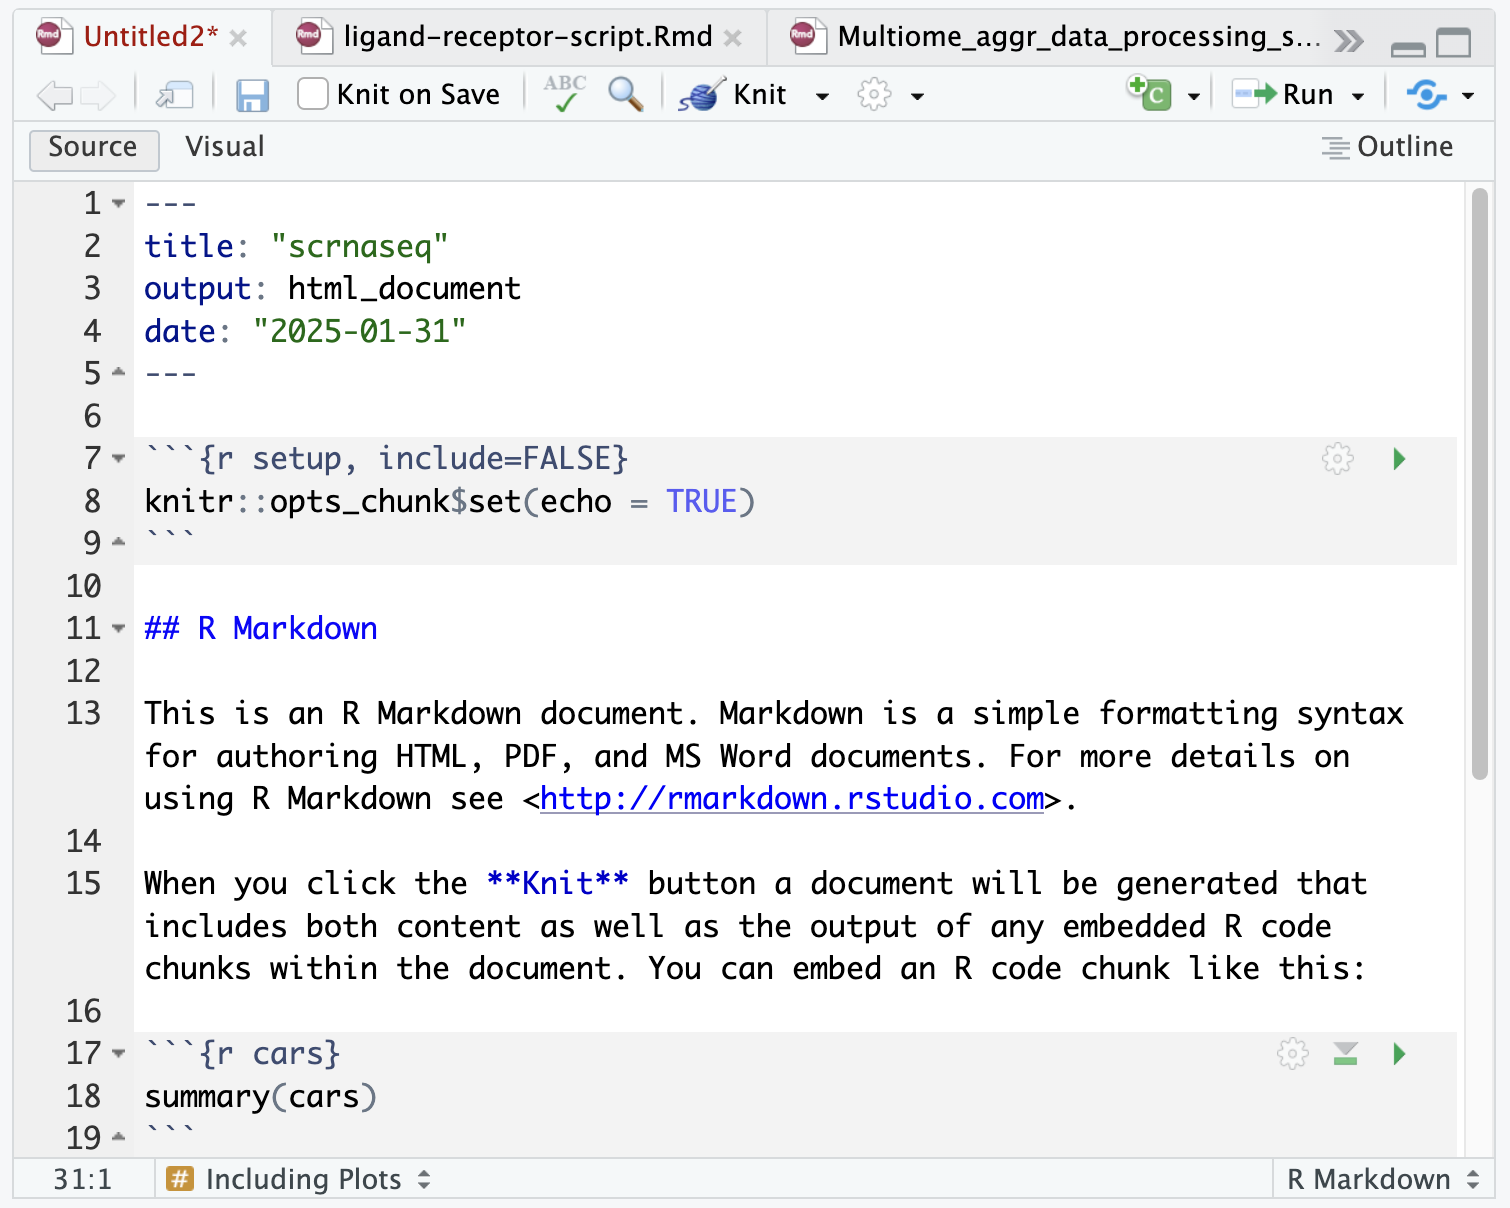The image size is (1510, 1208).
Task: Insert a new code chunk icon
Action: click(x=1149, y=93)
